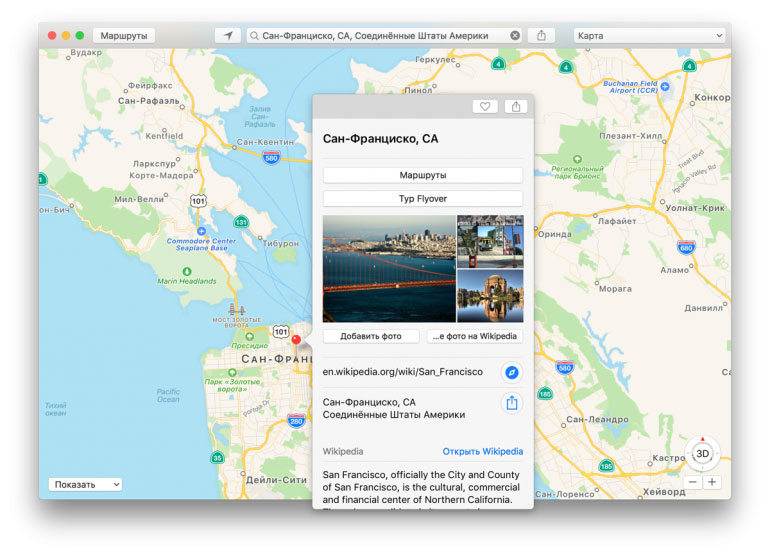Click the search field with Сан-Франциско text

(384, 35)
